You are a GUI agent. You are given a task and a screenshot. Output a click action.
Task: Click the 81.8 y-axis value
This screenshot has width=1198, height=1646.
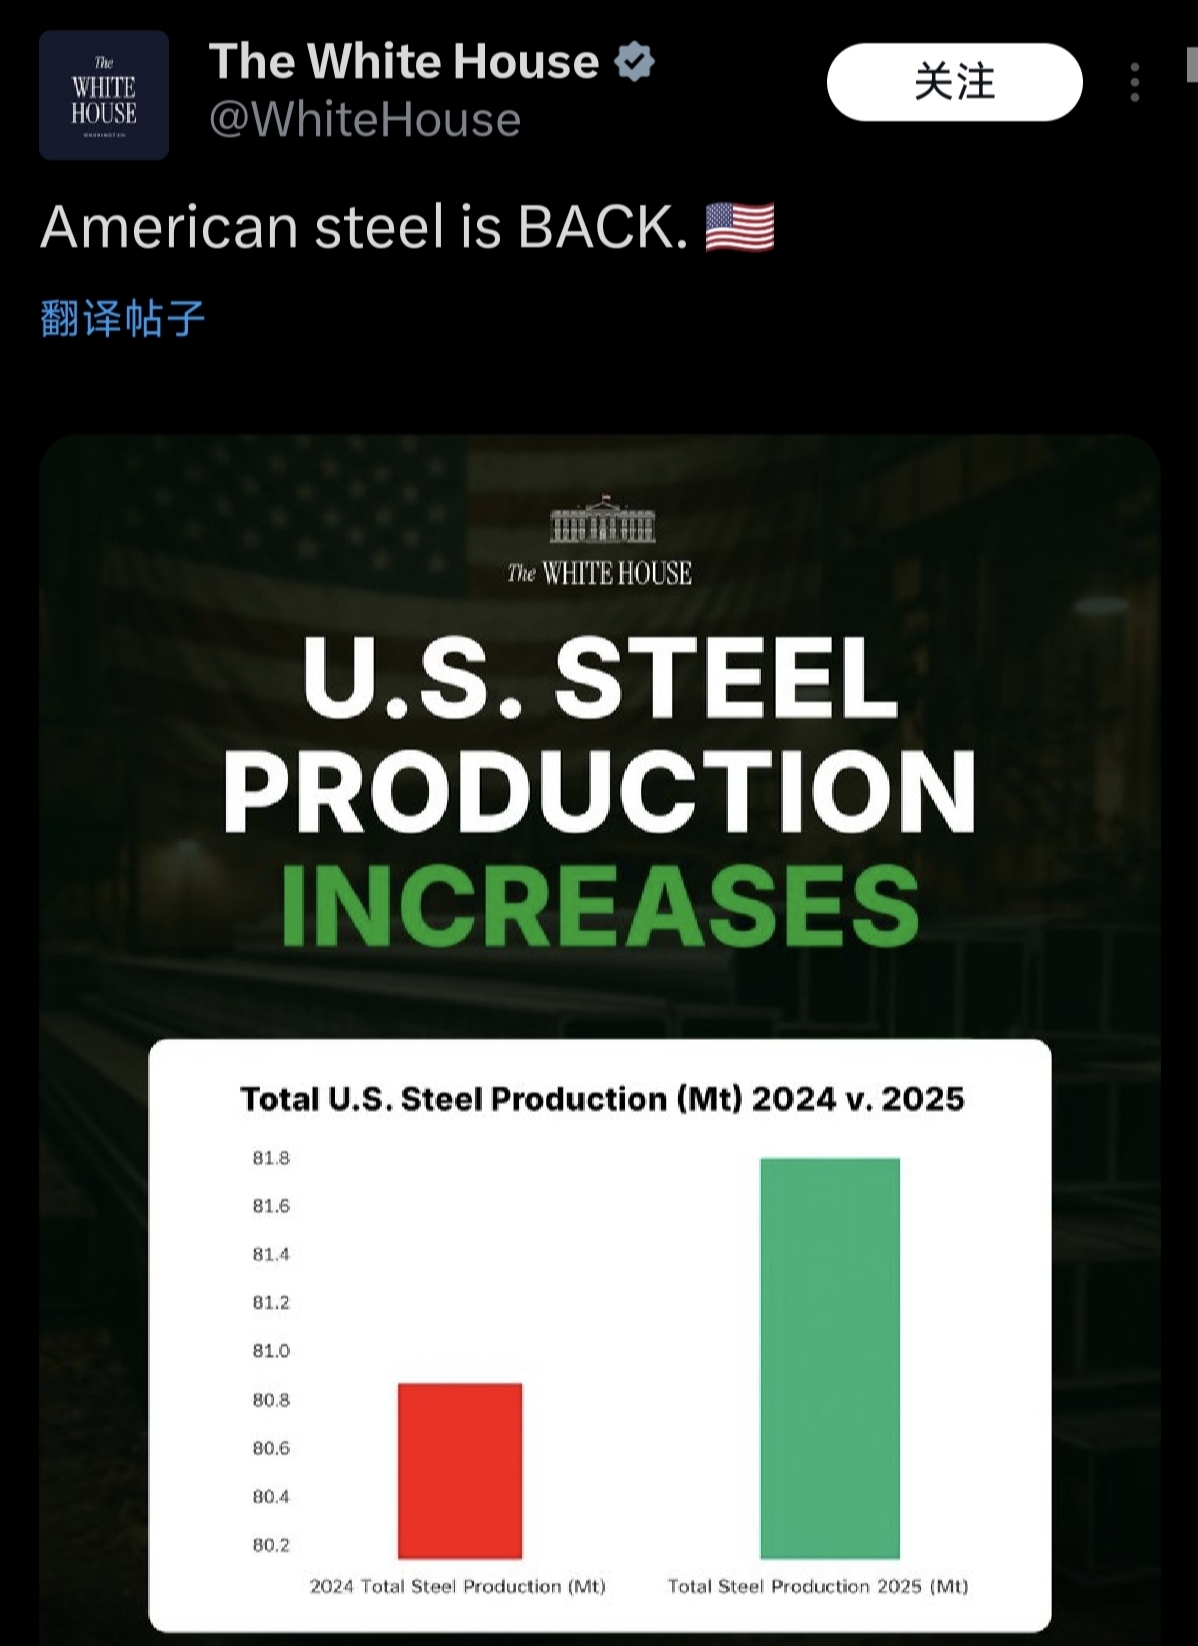pos(271,1158)
